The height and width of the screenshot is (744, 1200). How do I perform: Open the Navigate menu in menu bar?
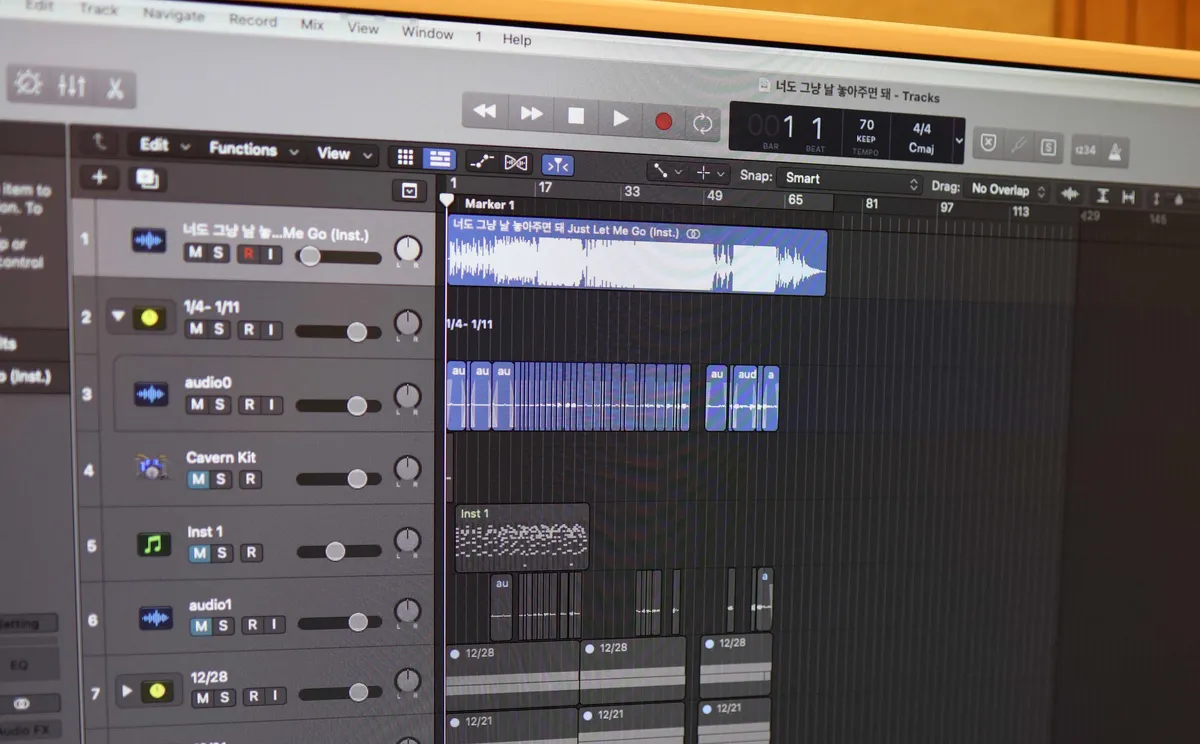173,15
